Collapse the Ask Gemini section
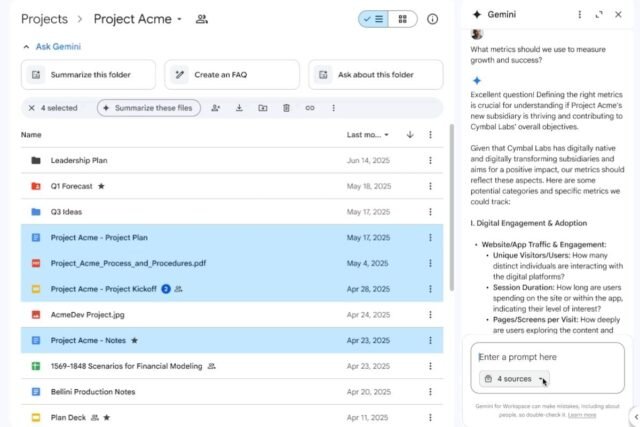 [26, 47]
